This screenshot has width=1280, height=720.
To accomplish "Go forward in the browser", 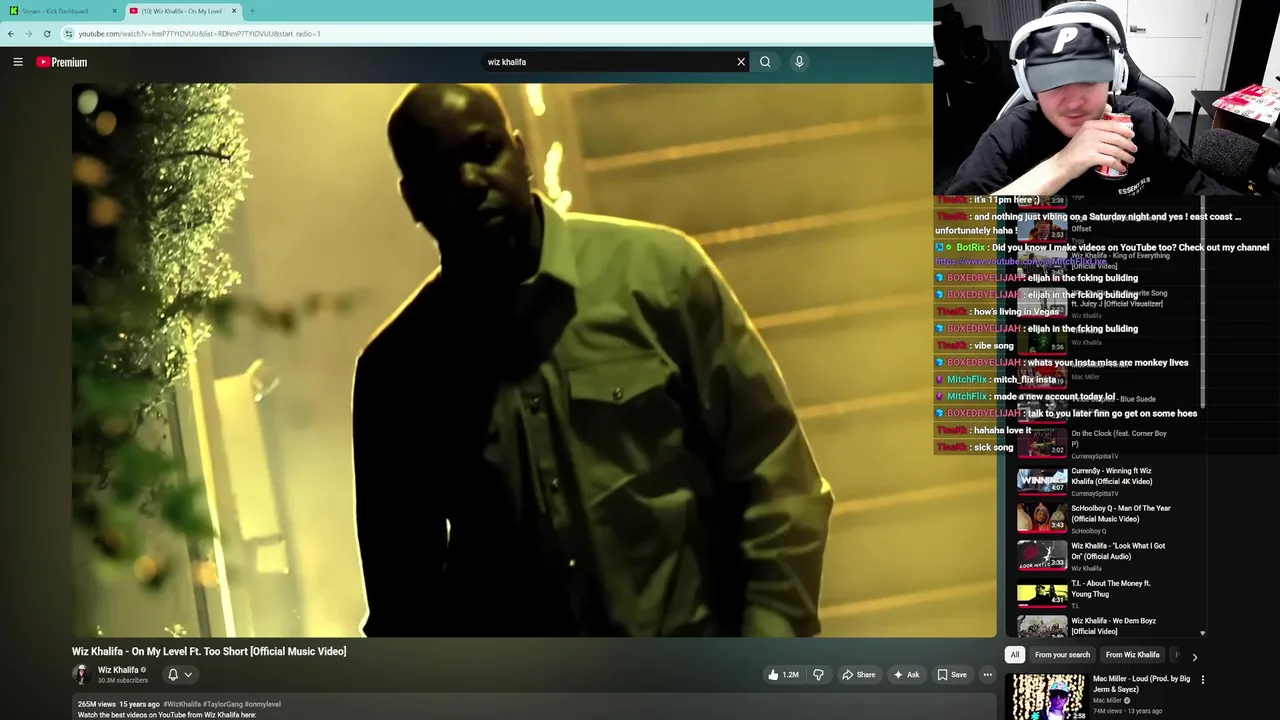I will coord(29,34).
